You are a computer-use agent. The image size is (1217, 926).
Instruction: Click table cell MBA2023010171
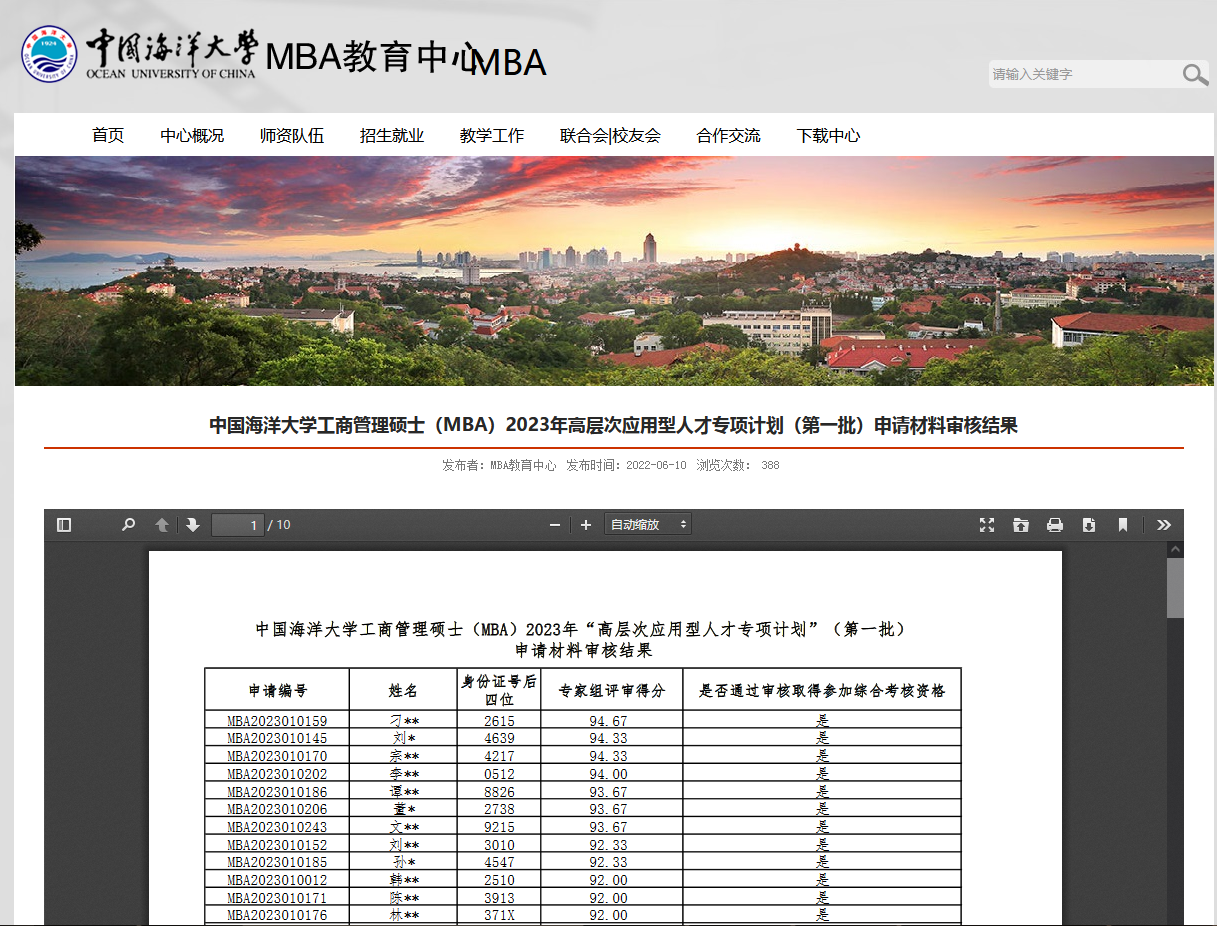click(x=277, y=898)
